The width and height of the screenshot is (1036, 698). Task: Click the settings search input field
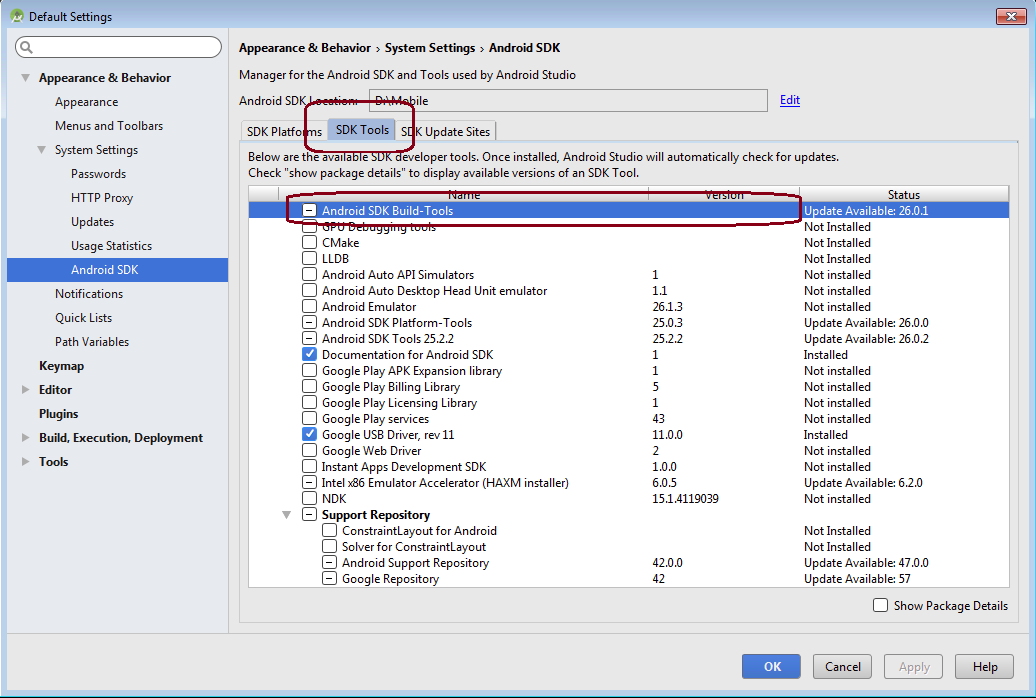[125, 48]
